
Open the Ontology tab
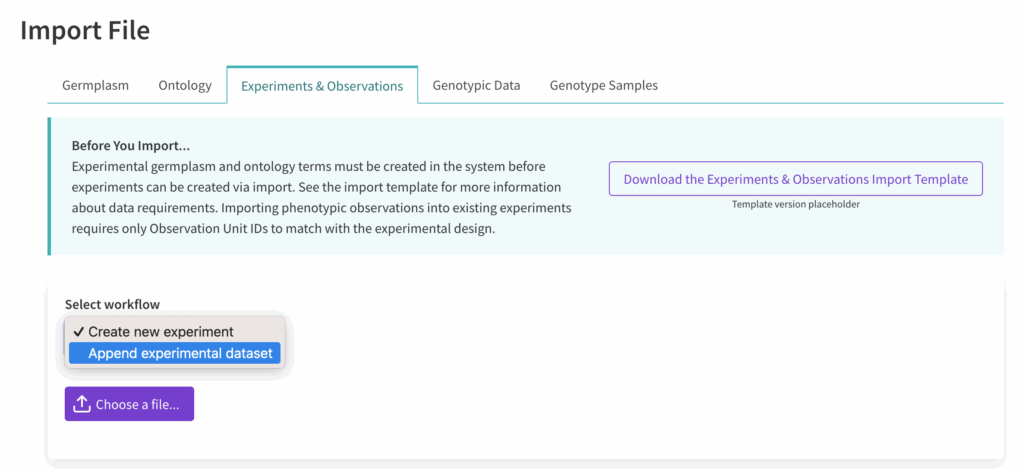[185, 86]
